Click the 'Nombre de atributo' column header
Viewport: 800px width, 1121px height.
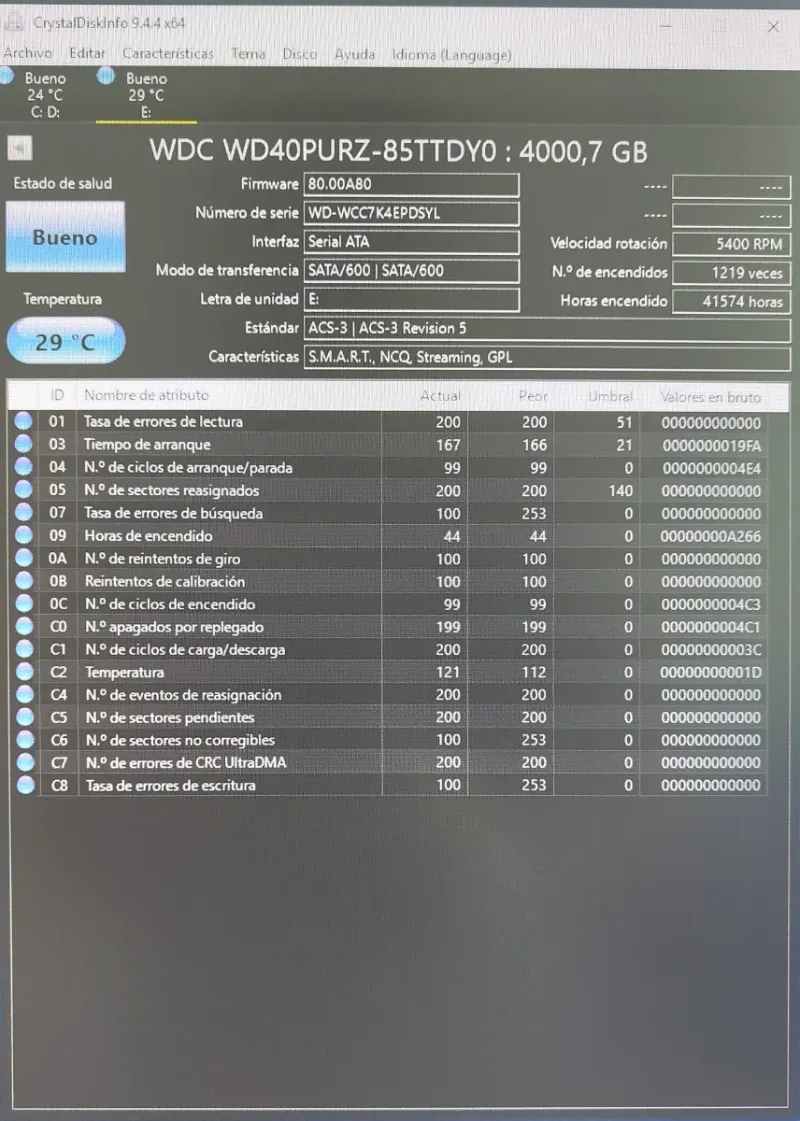pos(146,395)
